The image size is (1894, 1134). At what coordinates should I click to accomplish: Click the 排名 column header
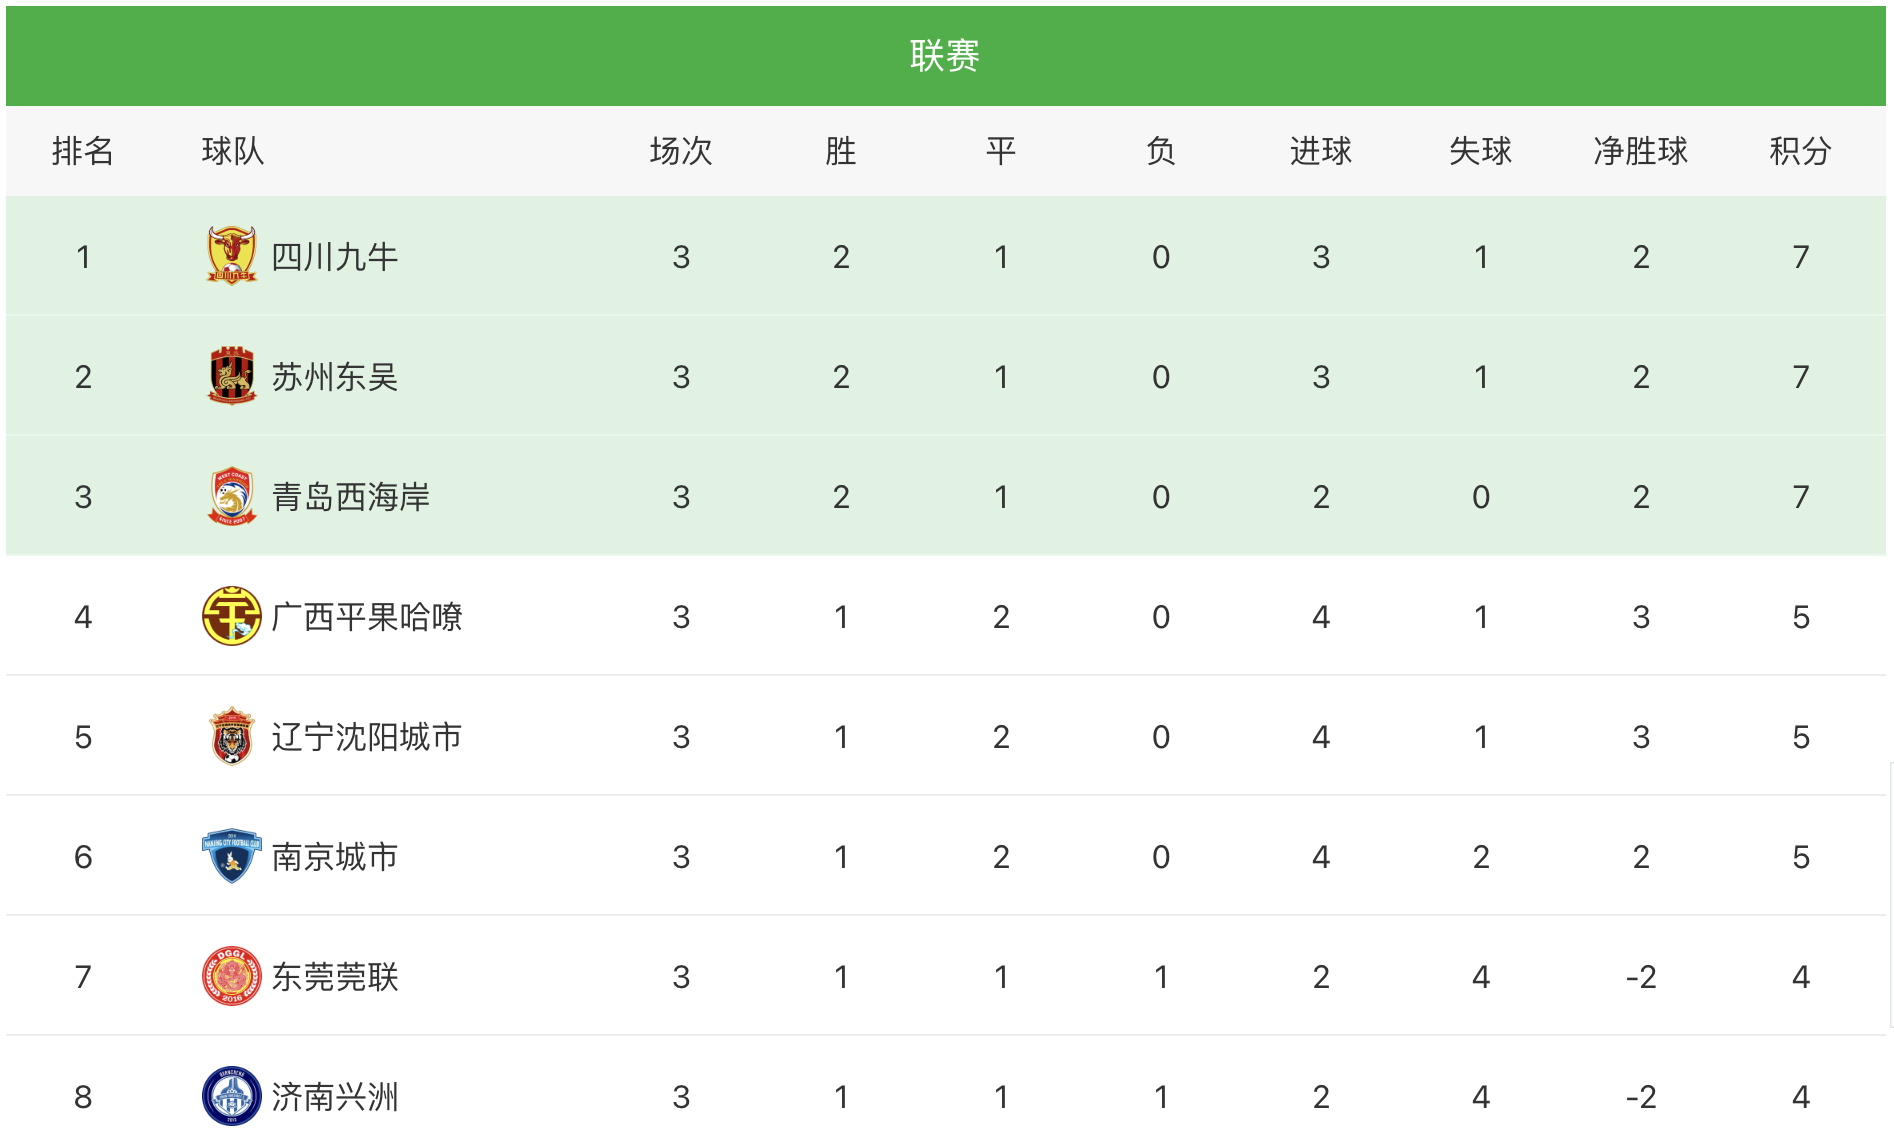tap(83, 151)
